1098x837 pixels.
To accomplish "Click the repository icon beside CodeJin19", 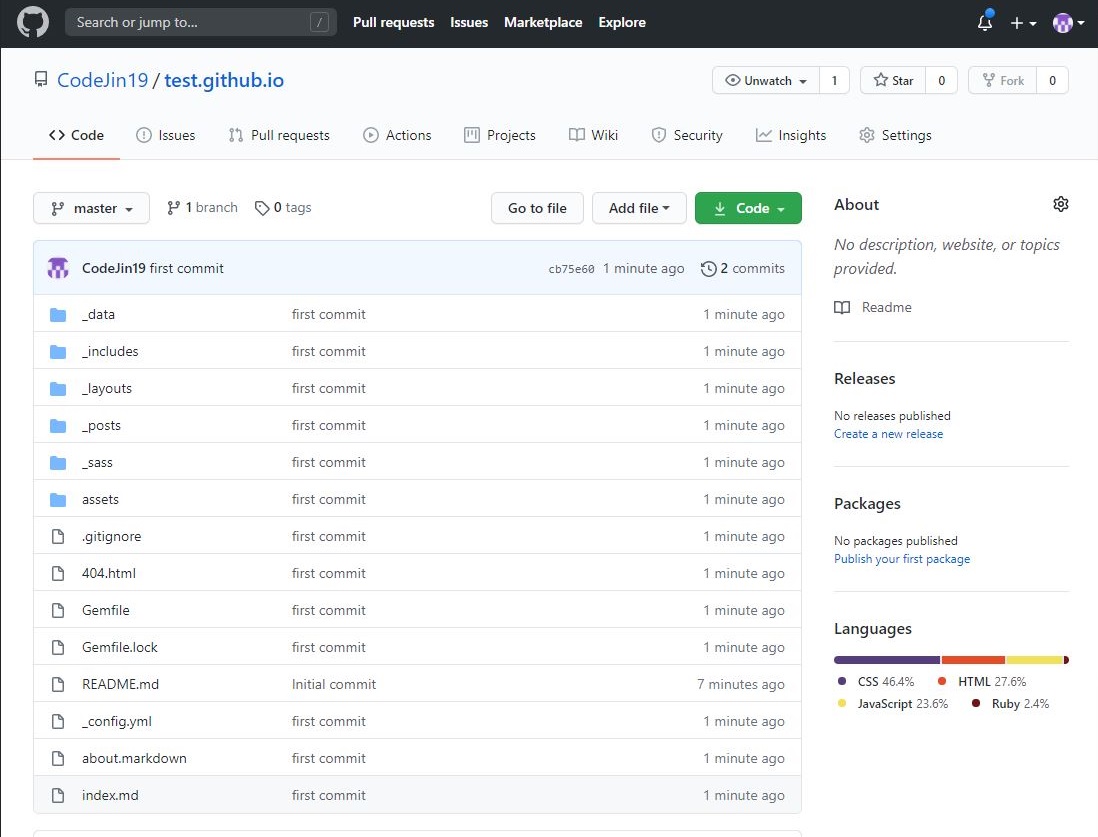I will coord(41,80).
